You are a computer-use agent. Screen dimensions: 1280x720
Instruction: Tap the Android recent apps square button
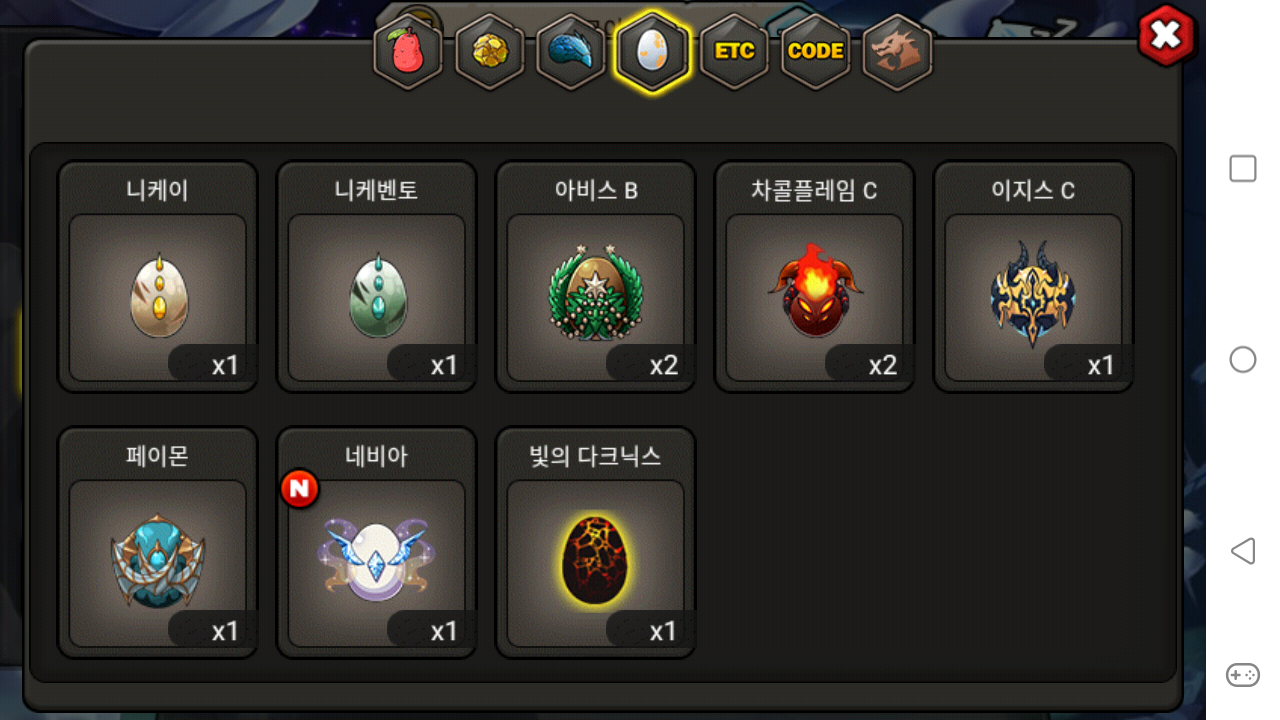click(x=1243, y=169)
